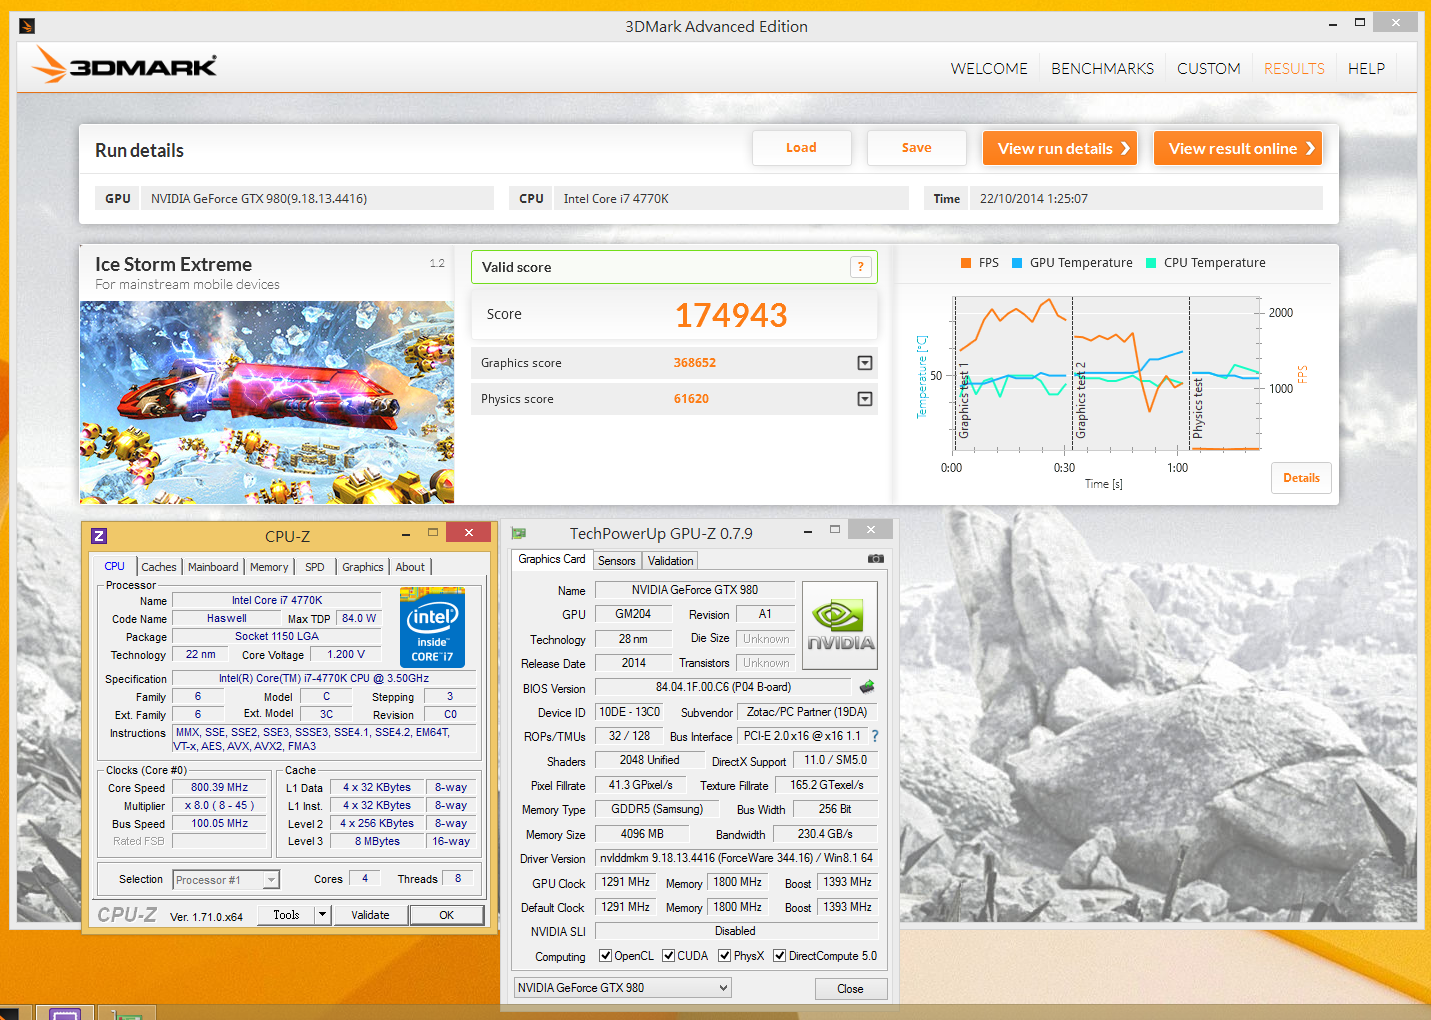
Task: Click the 3DMark title bar app icon
Action: point(27,26)
